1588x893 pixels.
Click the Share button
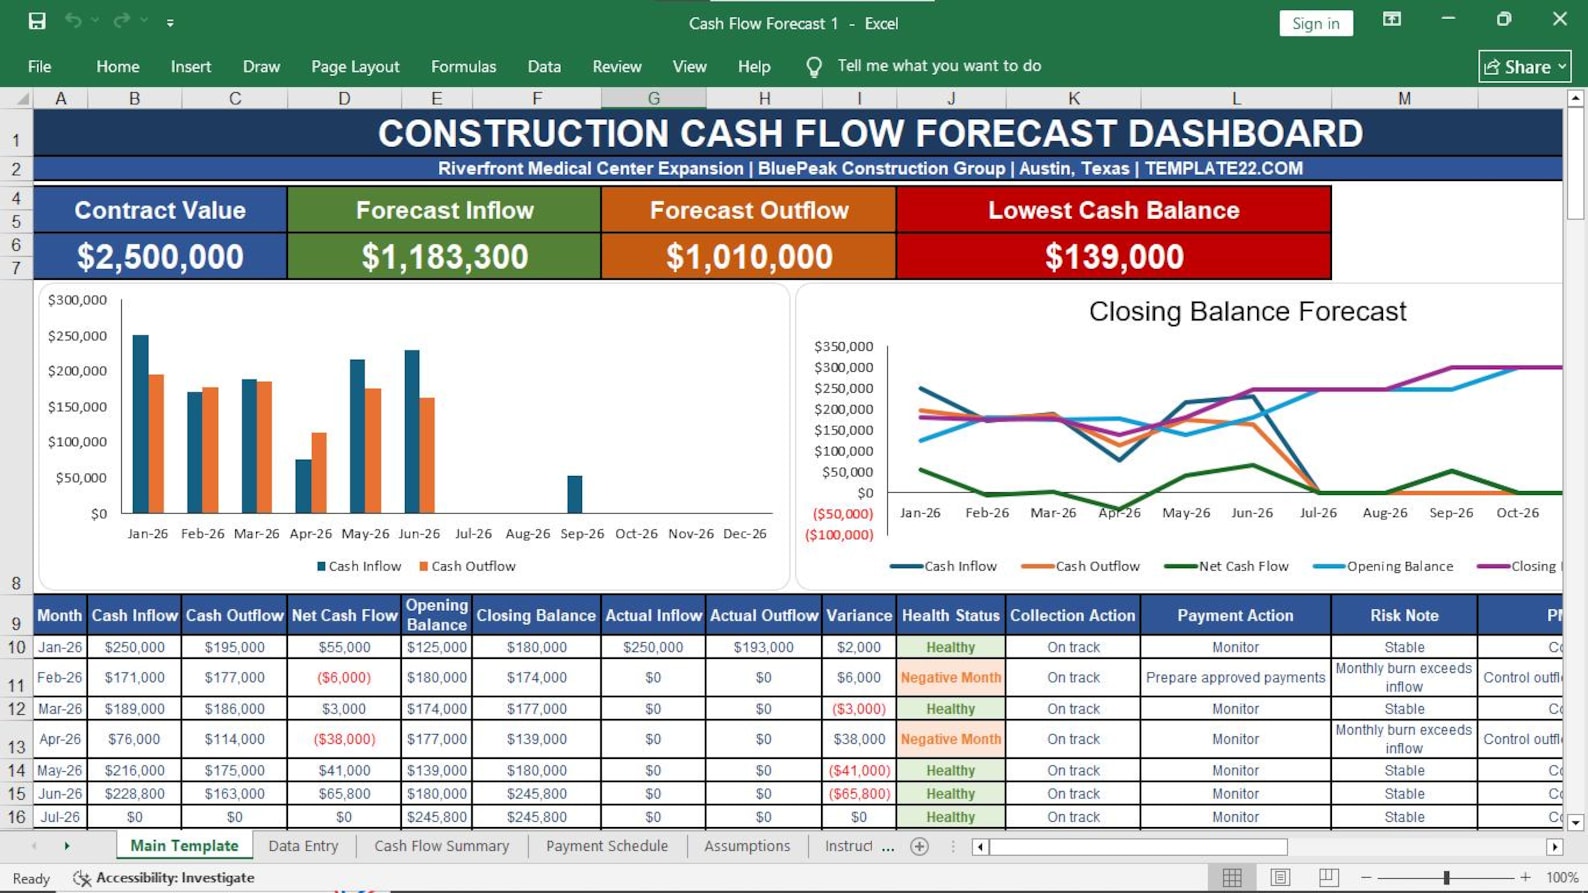[1525, 66]
